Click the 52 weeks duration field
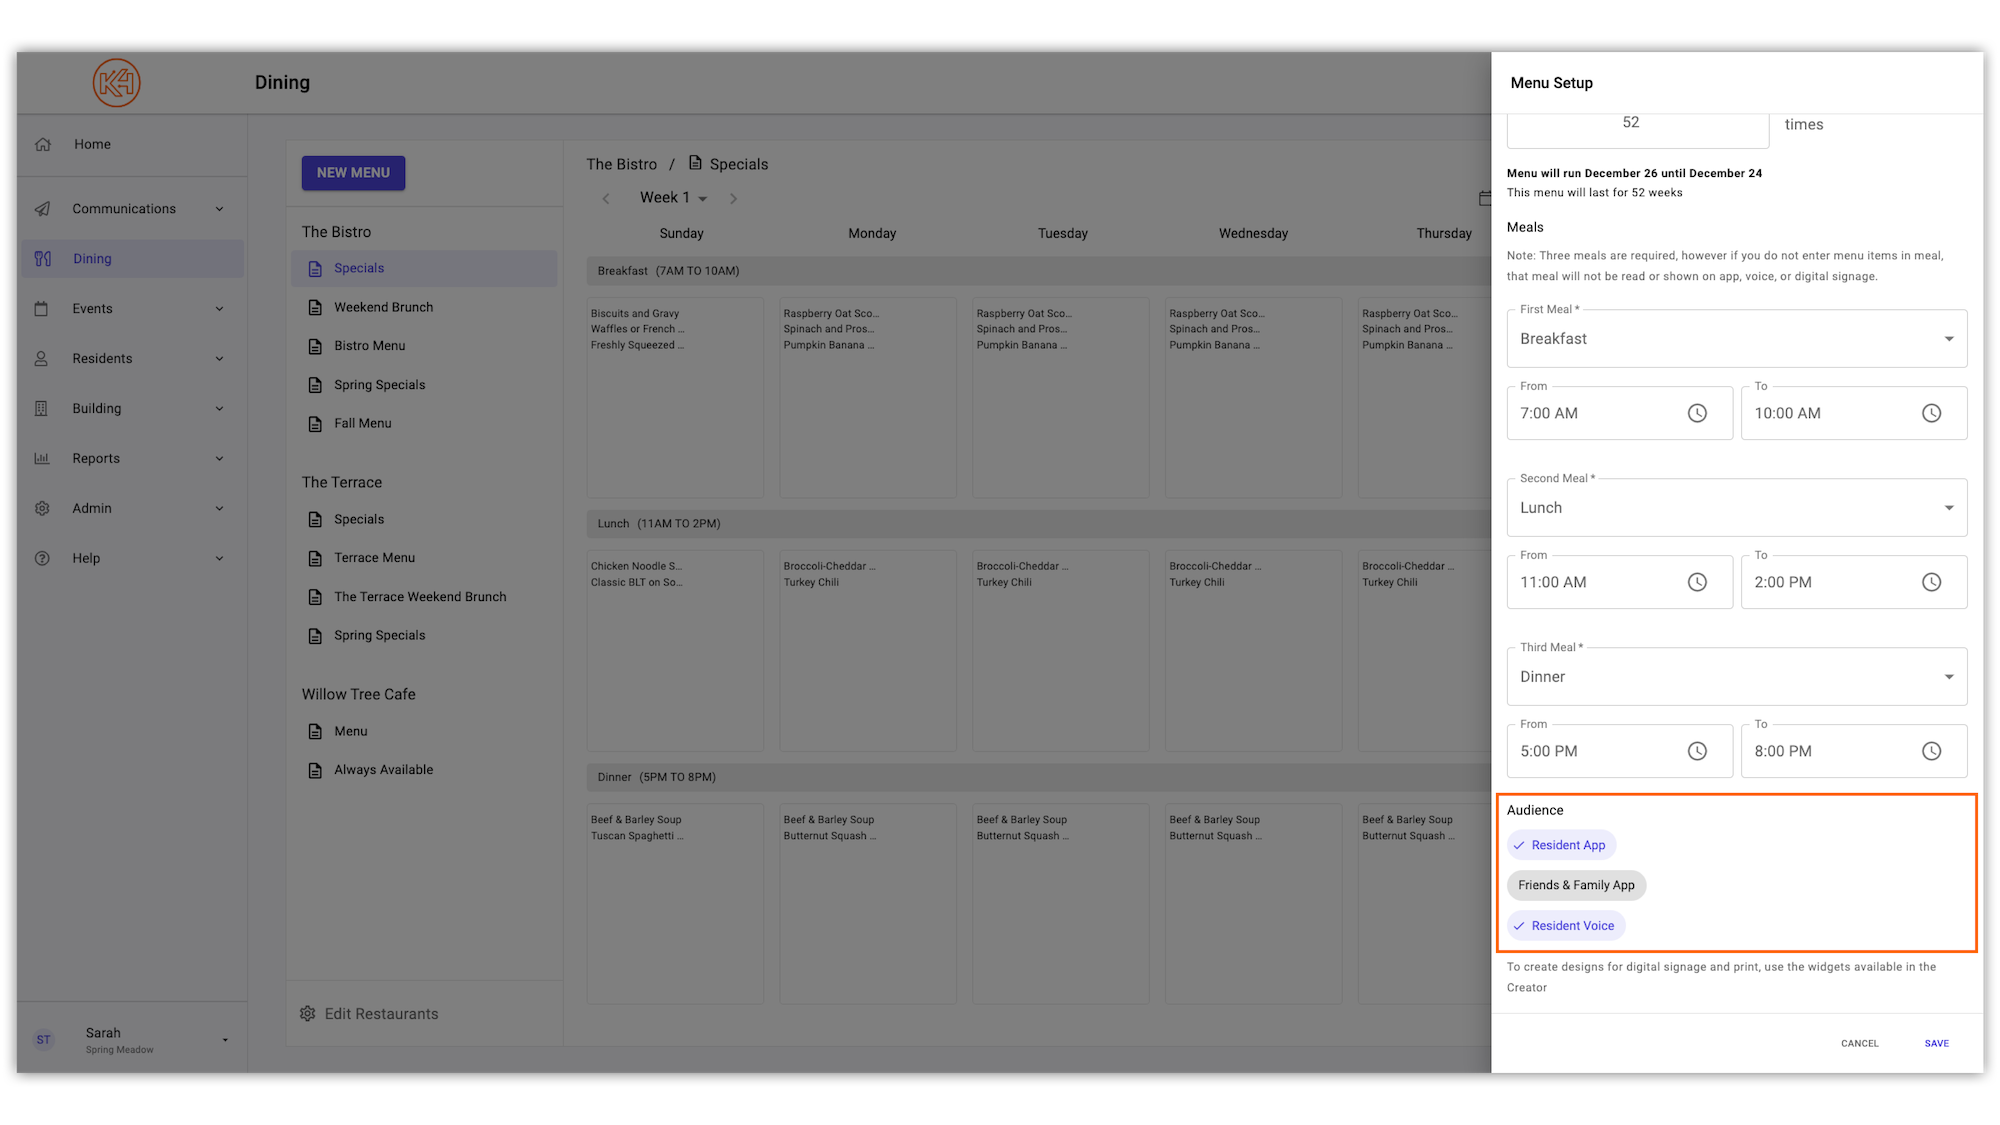Screen dimensions: 2000x1125 point(1637,122)
